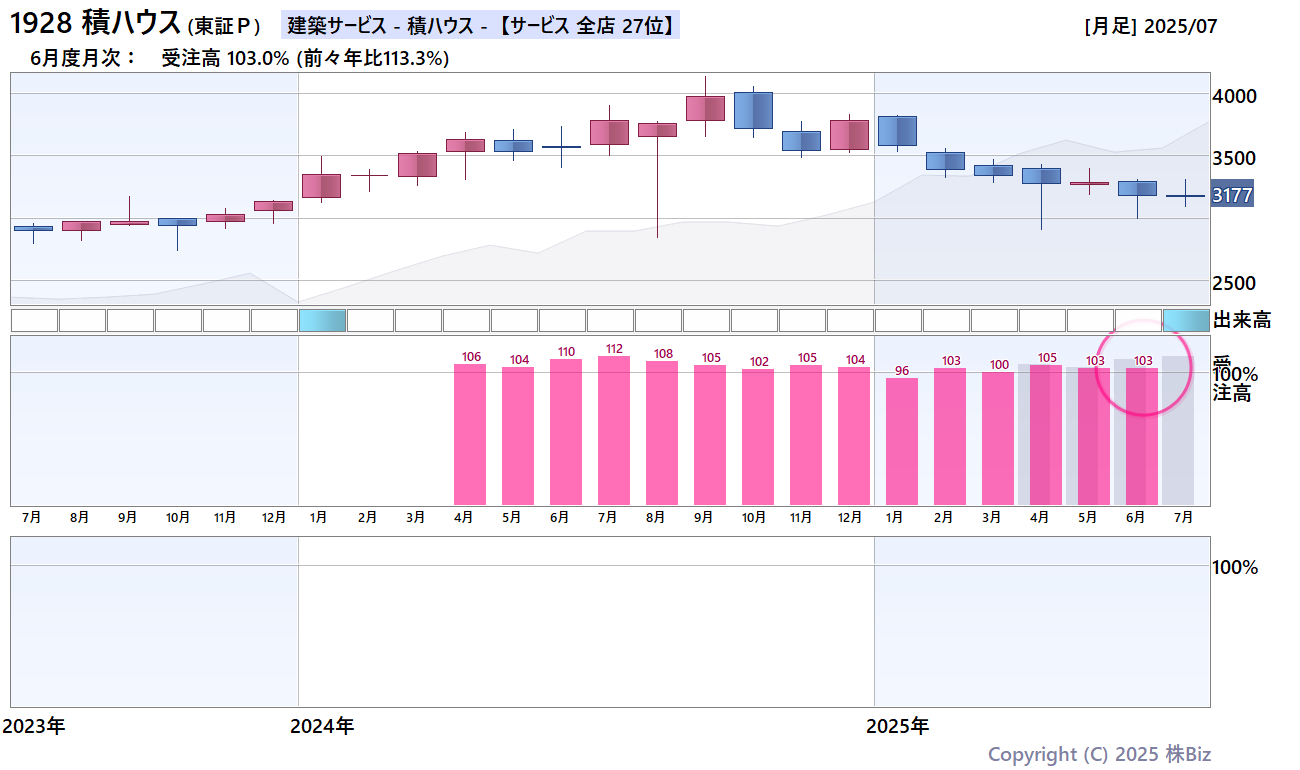Click the pink order bar labeled 106
This screenshot has width=1300, height=770.
pyautogui.click(x=470, y=434)
